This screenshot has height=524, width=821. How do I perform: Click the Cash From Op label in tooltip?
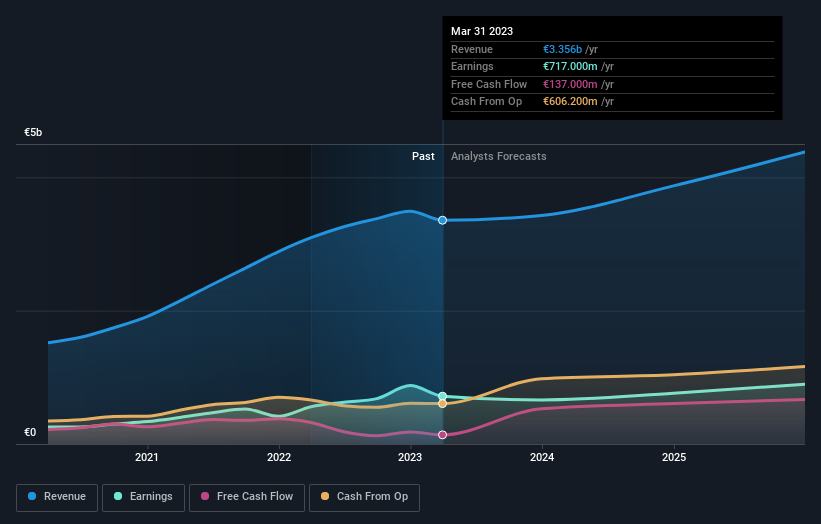click(x=486, y=102)
